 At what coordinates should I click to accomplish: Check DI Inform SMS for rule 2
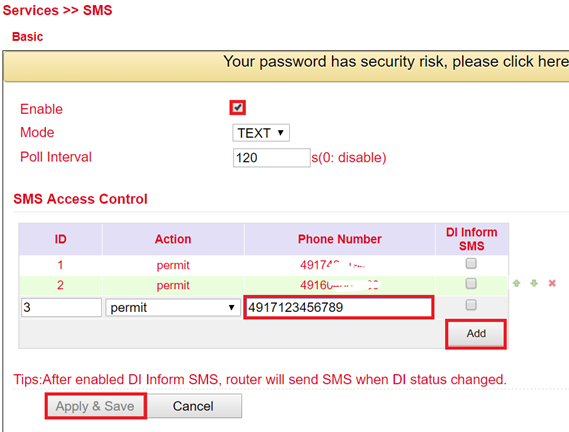tap(471, 283)
